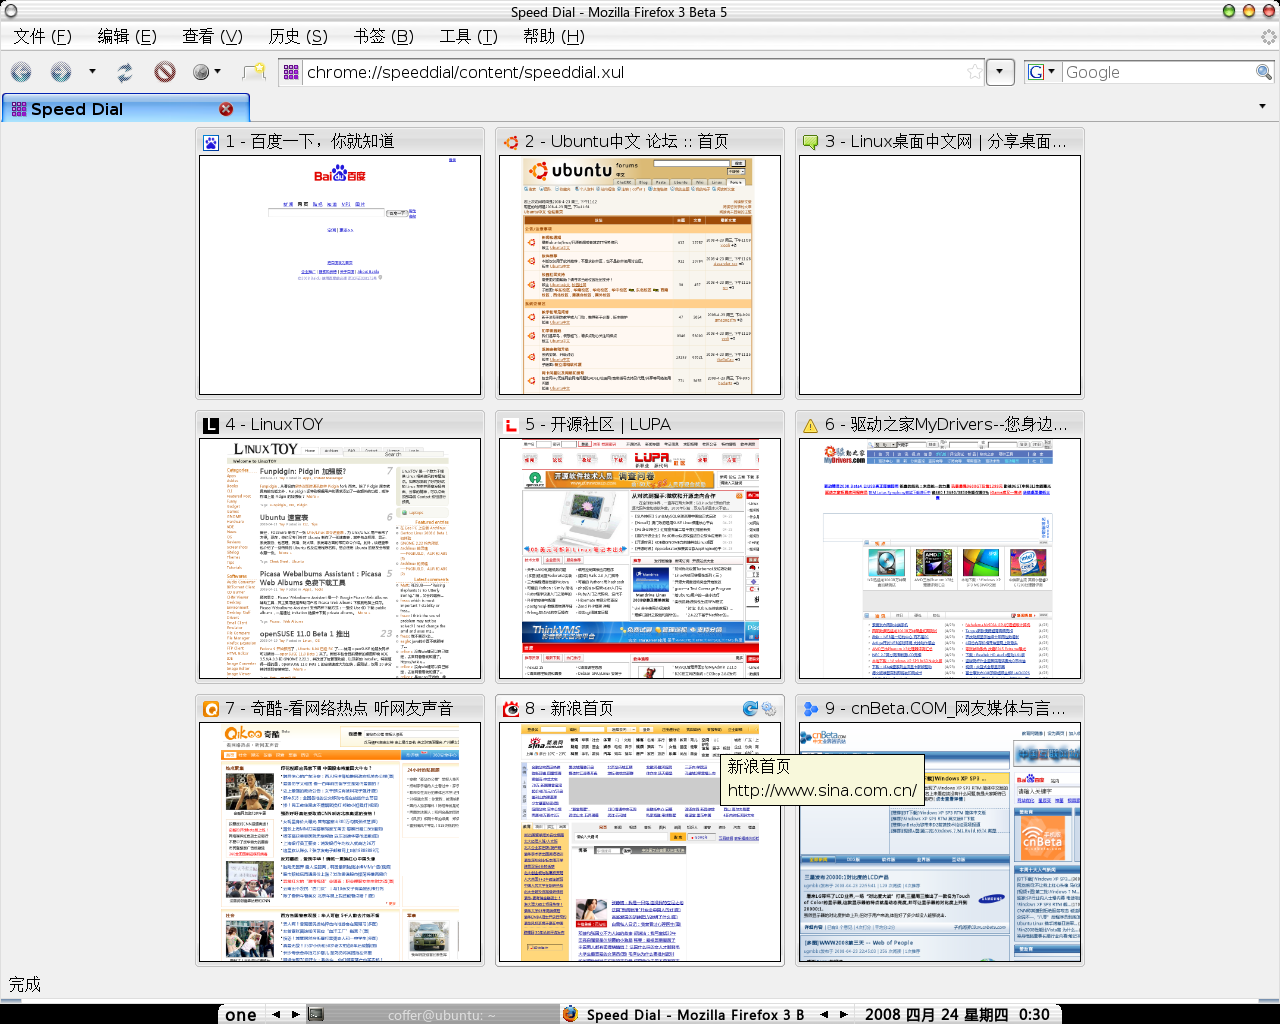Screen dimensions: 1280x1024
Task: Click the search magnifier icon
Action: [x=1264, y=72]
